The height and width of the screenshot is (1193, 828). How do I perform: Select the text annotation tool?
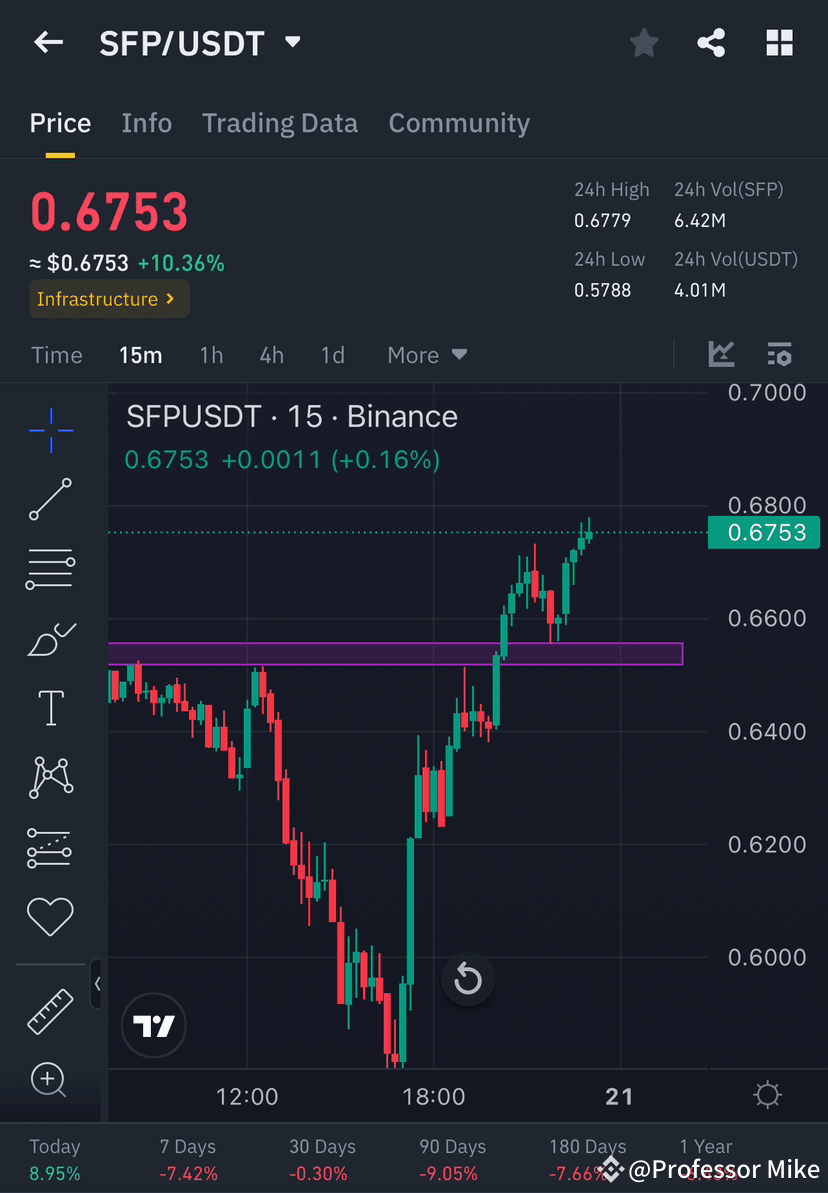point(50,707)
